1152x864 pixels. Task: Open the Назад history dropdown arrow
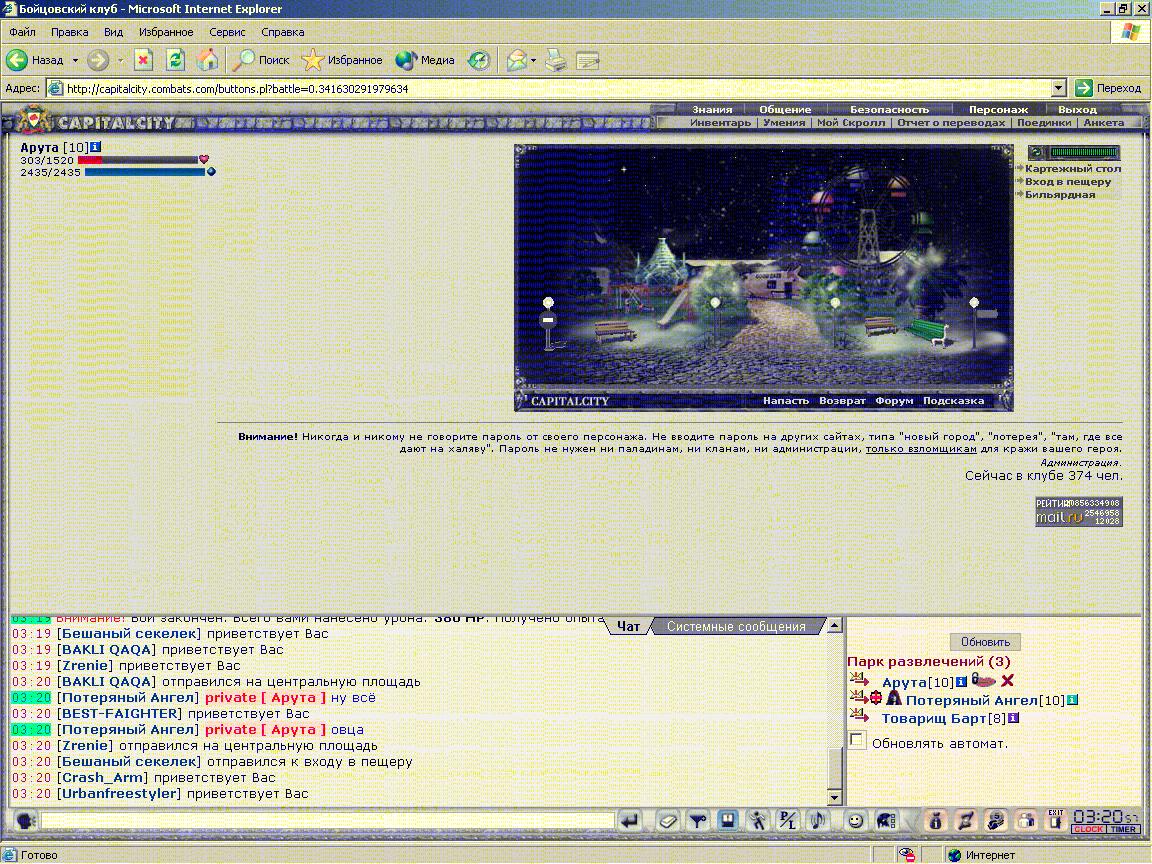point(75,60)
